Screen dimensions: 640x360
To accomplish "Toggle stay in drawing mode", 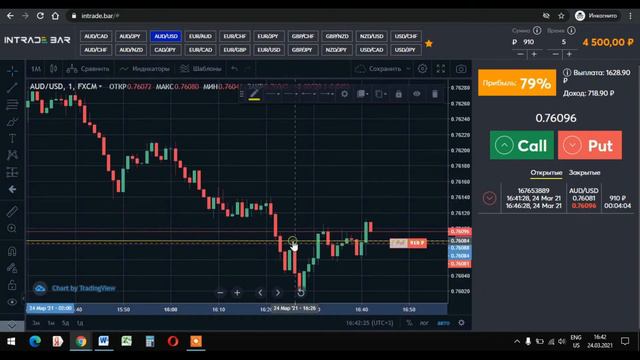I will click(x=12, y=268).
